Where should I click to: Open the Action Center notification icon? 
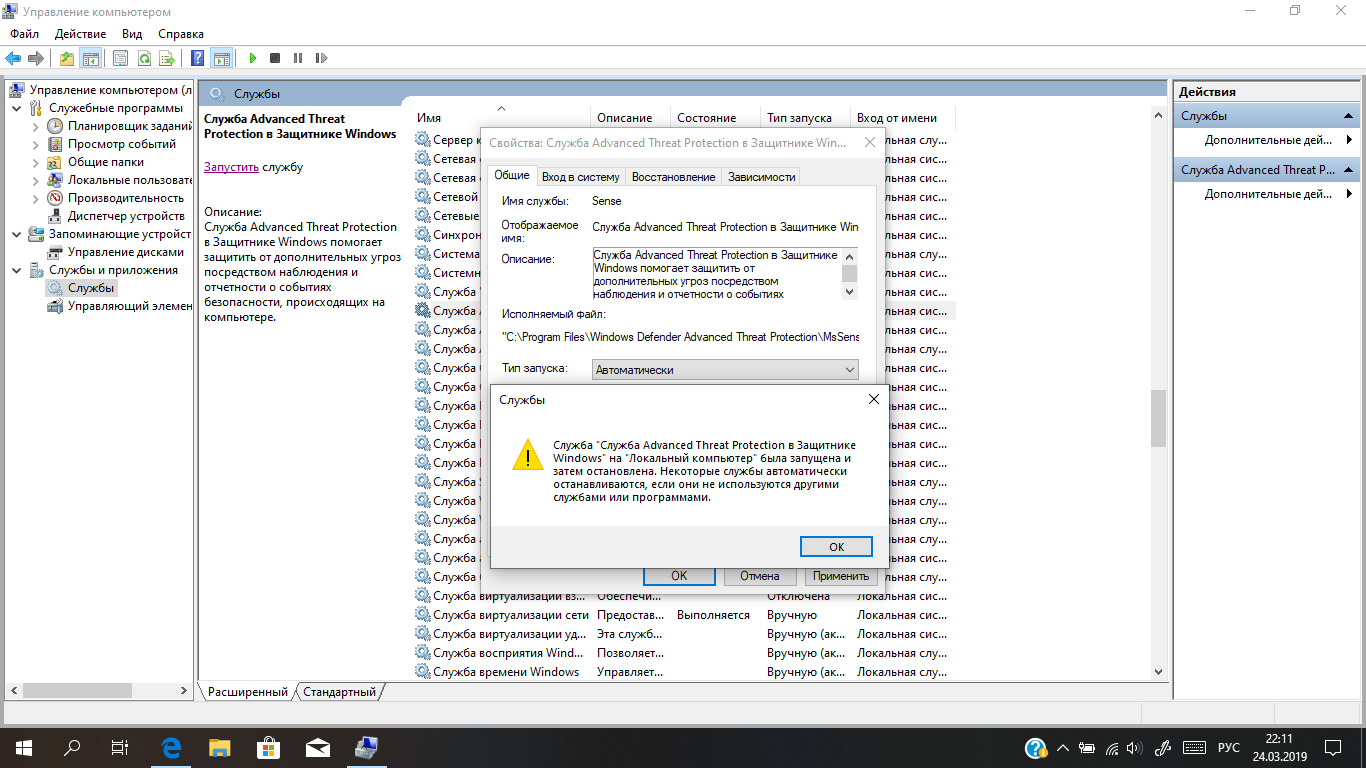1333,748
